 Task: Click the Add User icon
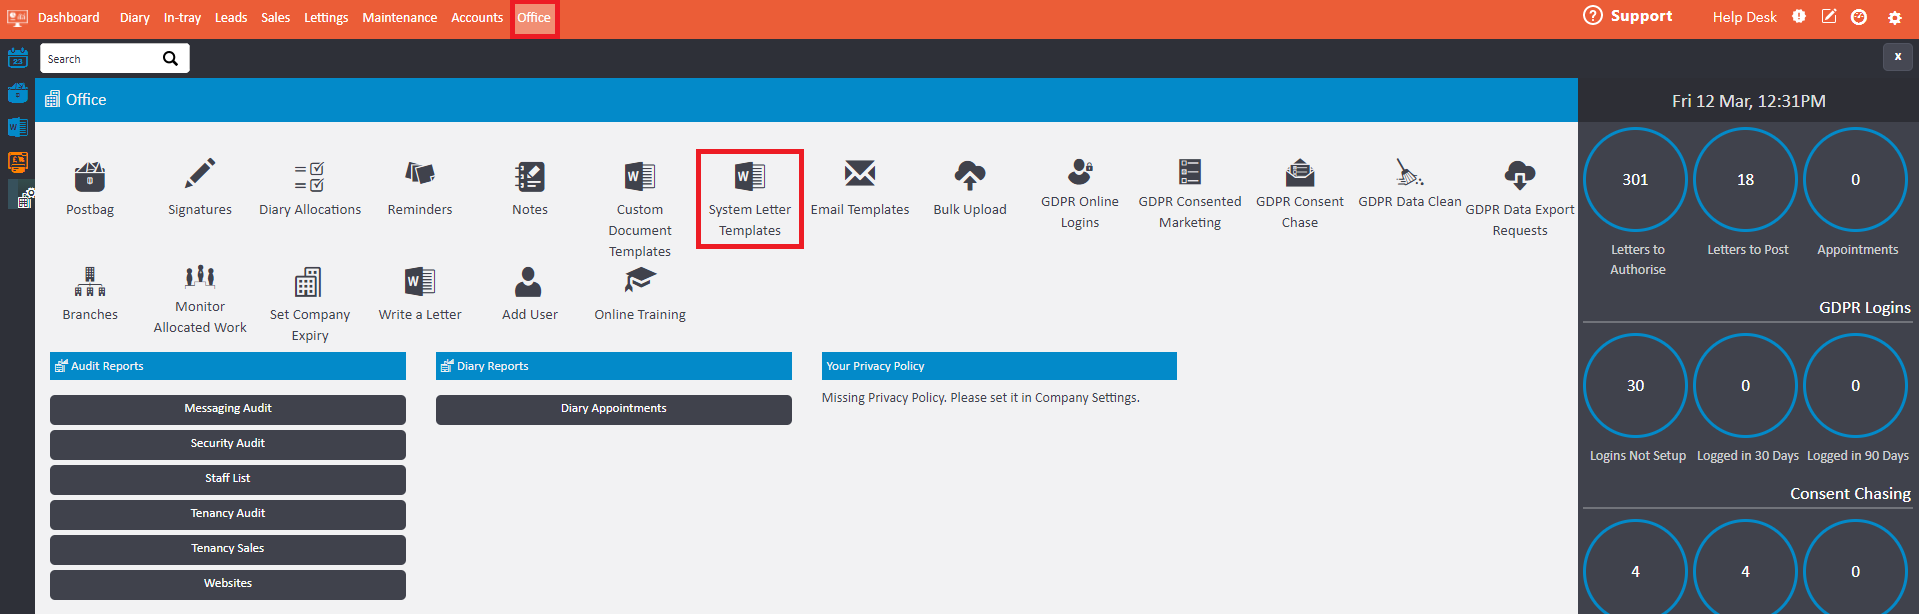tap(529, 282)
